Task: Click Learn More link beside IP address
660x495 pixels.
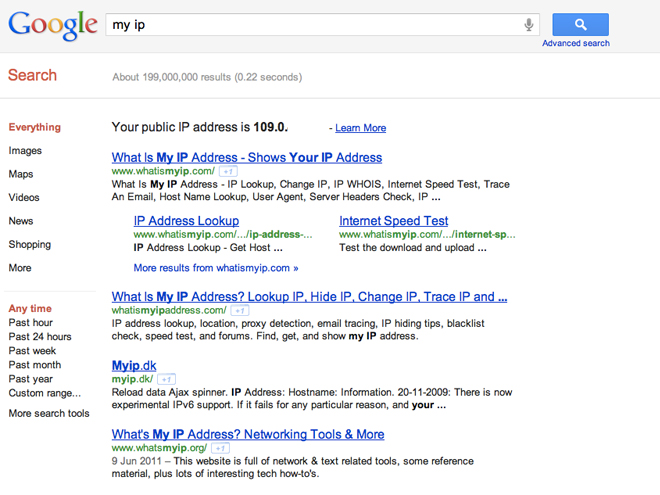Action: [360, 128]
